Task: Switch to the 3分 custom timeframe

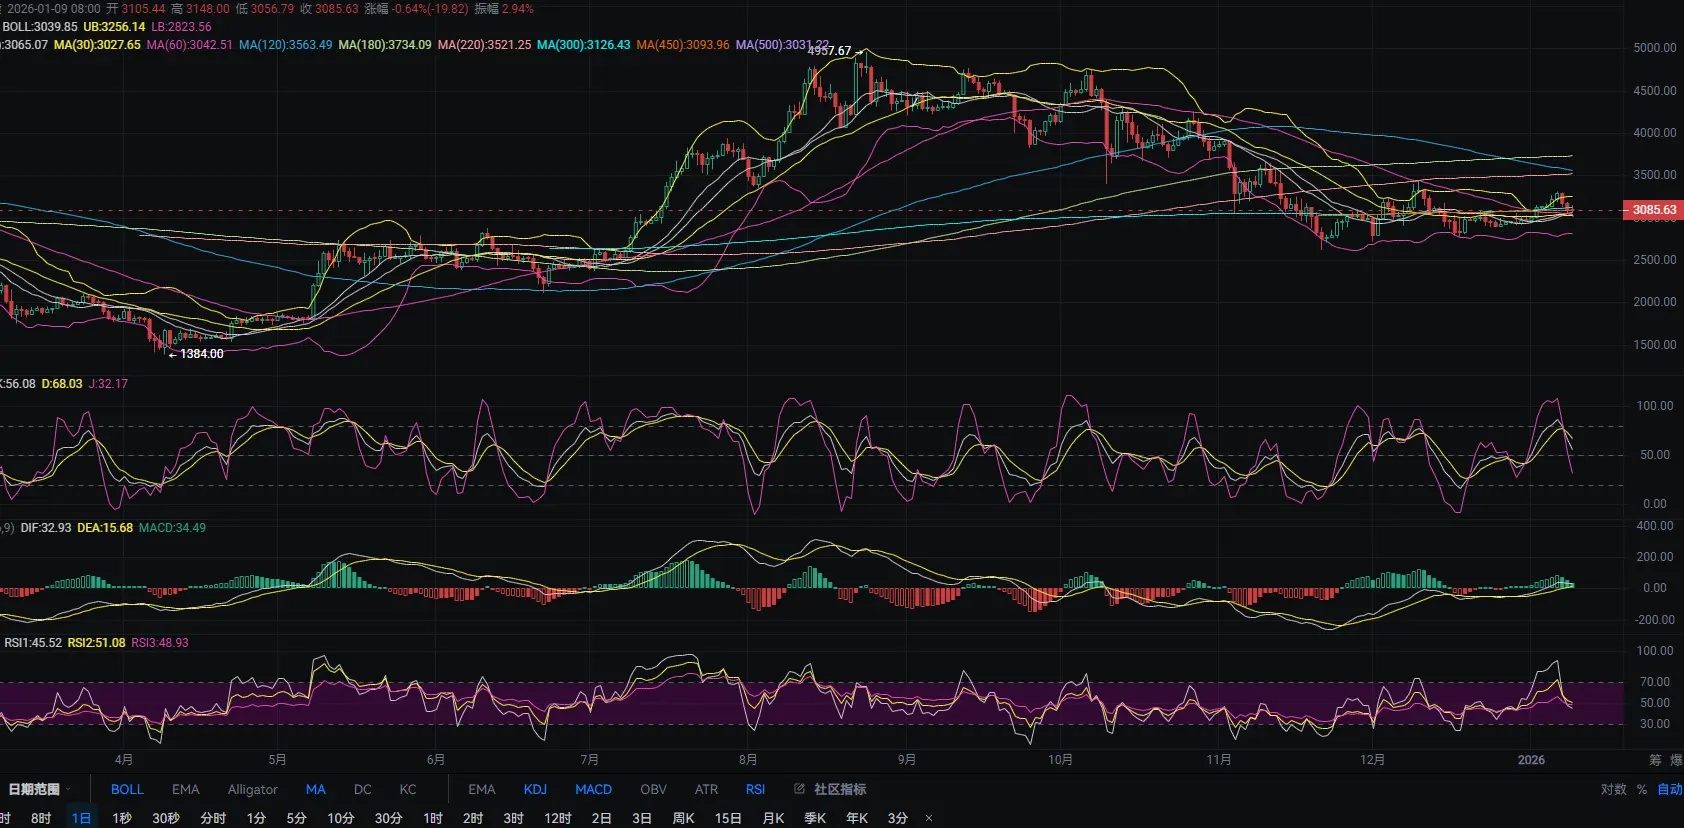Action: pyautogui.click(x=898, y=818)
